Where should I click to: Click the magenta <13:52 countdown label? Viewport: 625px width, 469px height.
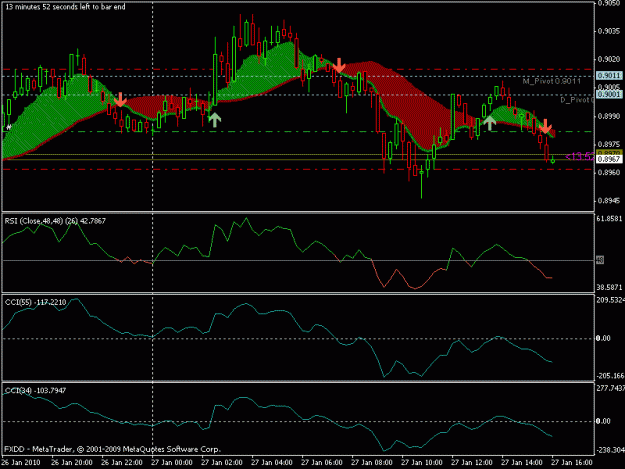pos(580,157)
